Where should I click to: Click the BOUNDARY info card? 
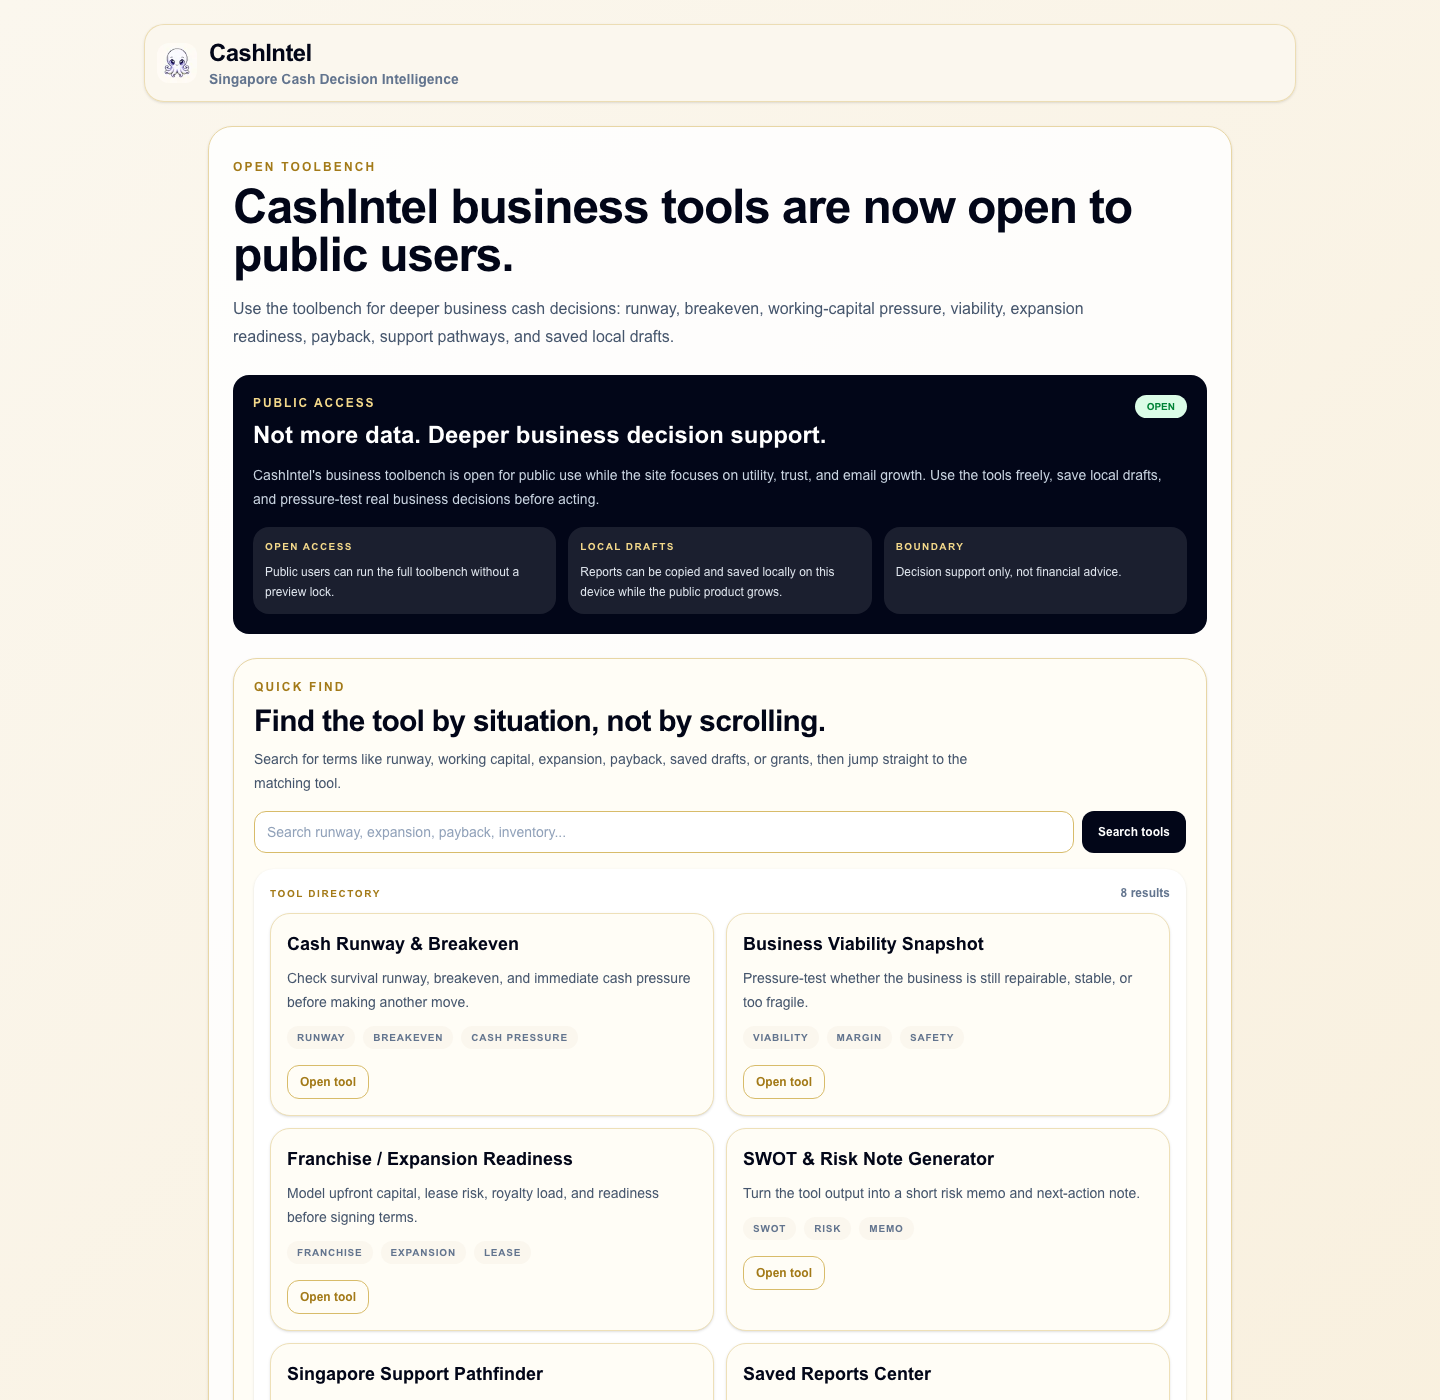[x=1035, y=570]
